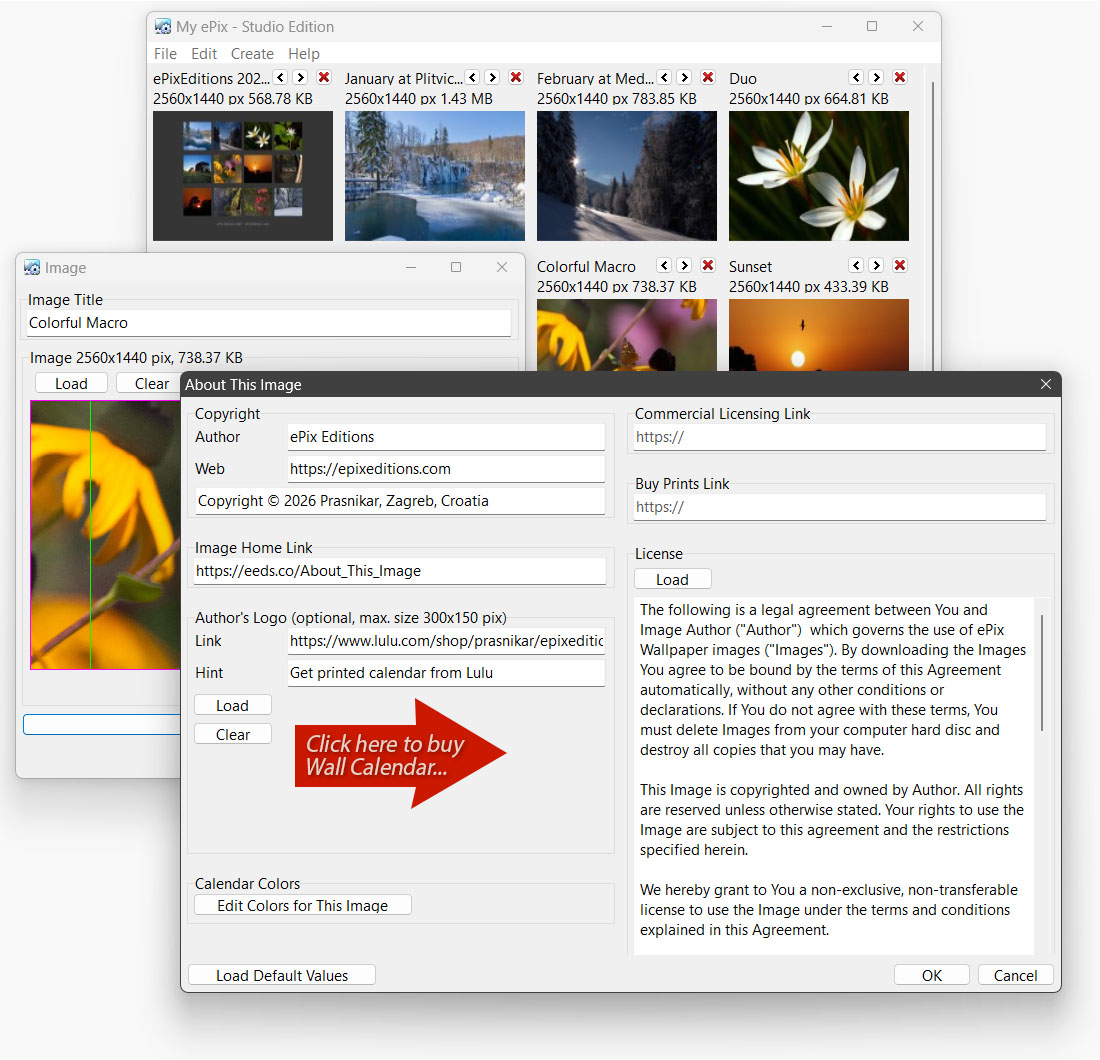This screenshot has height=1060, width=1100.
Task: Move January at Plitvice image left
Action: coord(472,77)
